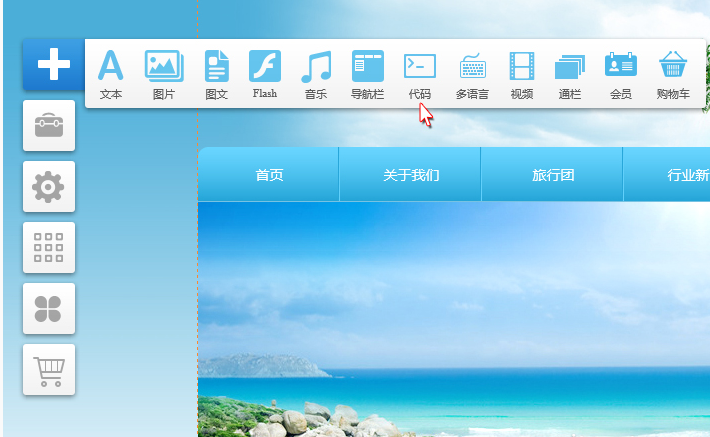Open the grid apps sidebar button
Screen dimensions: 710x437
49,247
